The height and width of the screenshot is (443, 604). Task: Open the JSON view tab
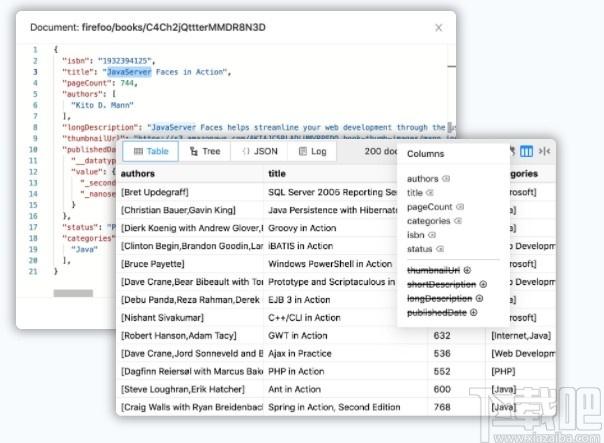click(x=259, y=151)
